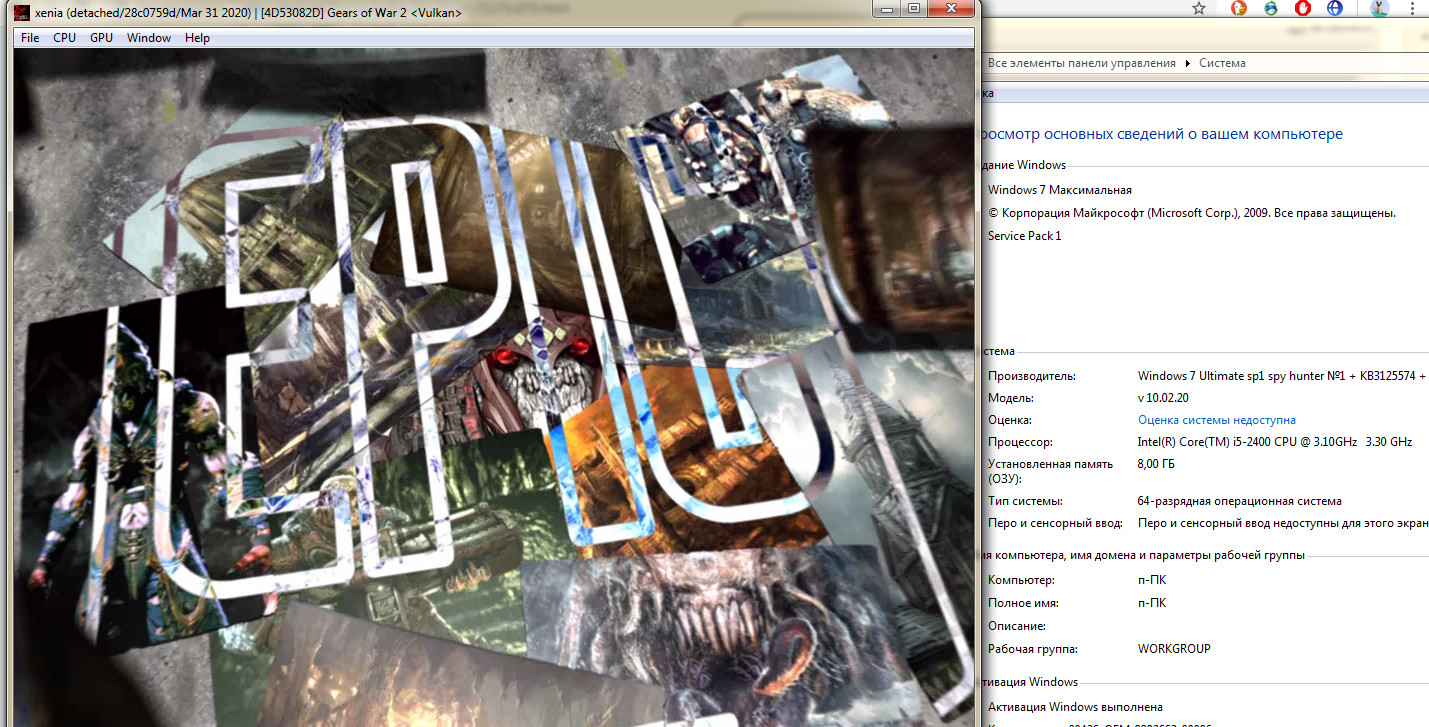Close the xenia Gears of War 2 window
The height and width of the screenshot is (727, 1429).
[951, 9]
